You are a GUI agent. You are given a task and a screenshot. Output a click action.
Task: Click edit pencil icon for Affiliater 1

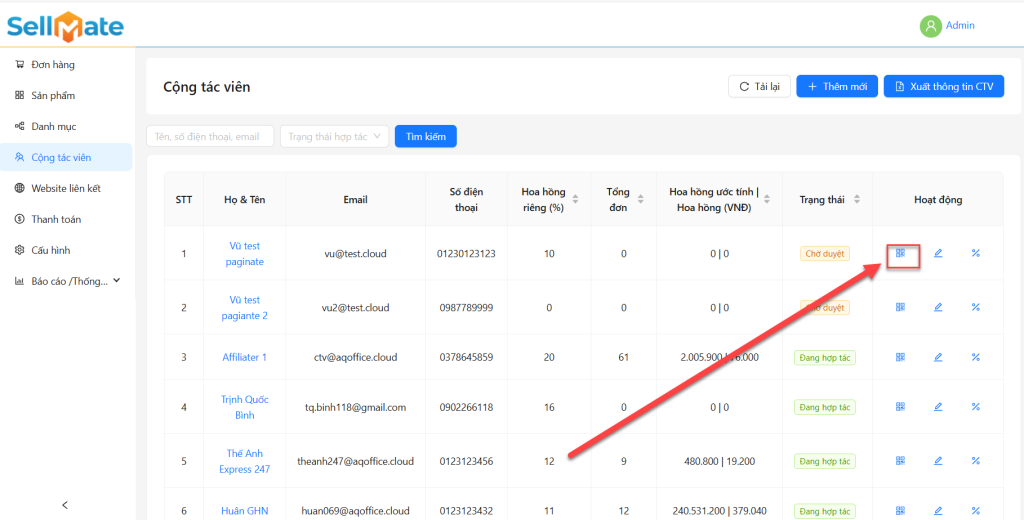click(x=938, y=357)
